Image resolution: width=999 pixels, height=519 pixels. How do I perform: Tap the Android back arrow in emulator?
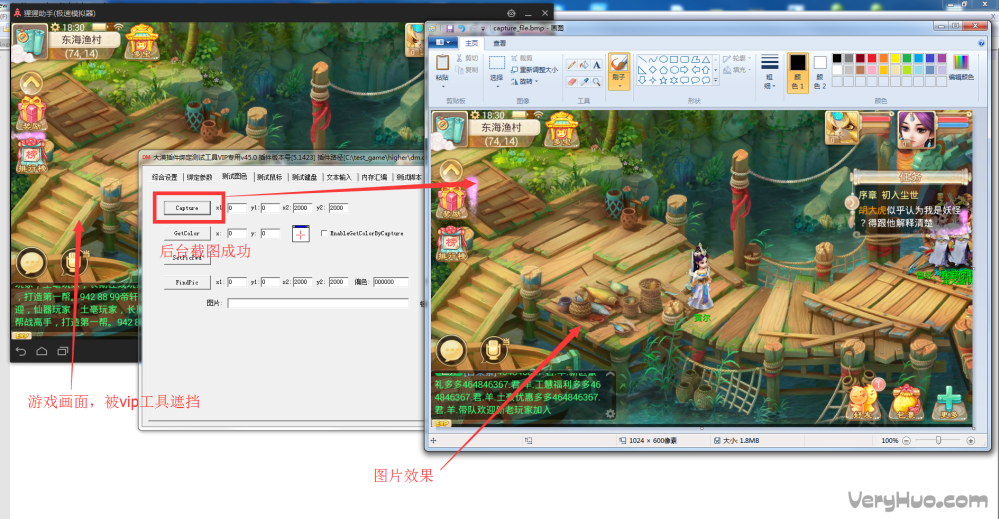pos(21,351)
